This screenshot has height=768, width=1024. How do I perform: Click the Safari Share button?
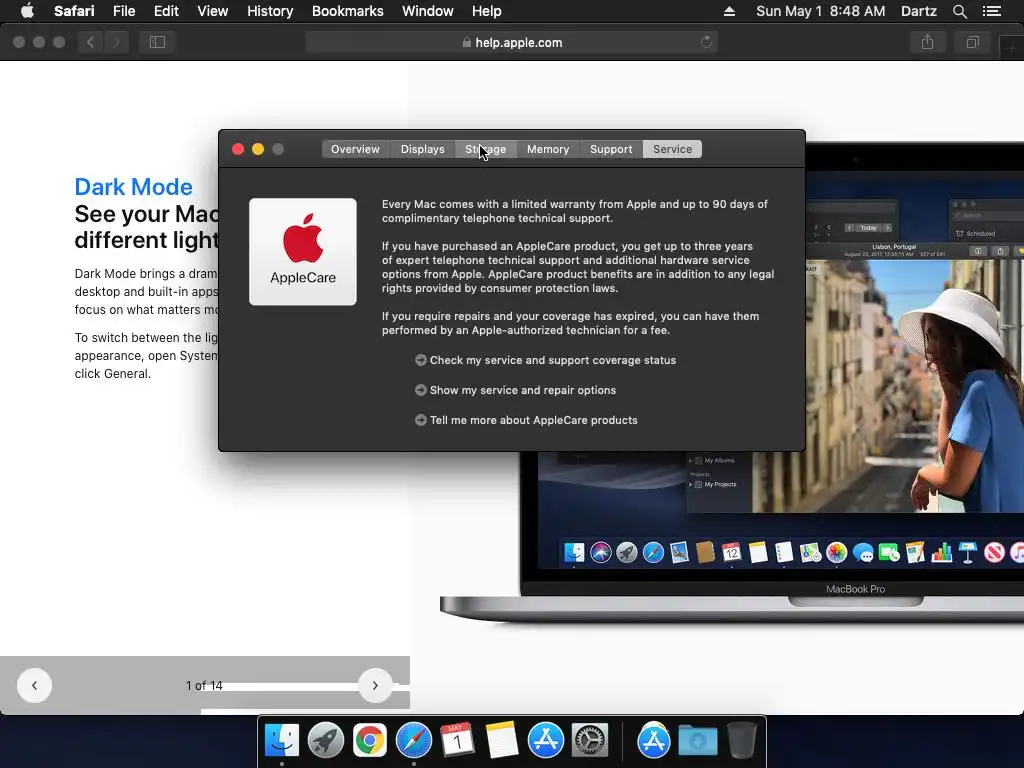(x=927, y=42)
